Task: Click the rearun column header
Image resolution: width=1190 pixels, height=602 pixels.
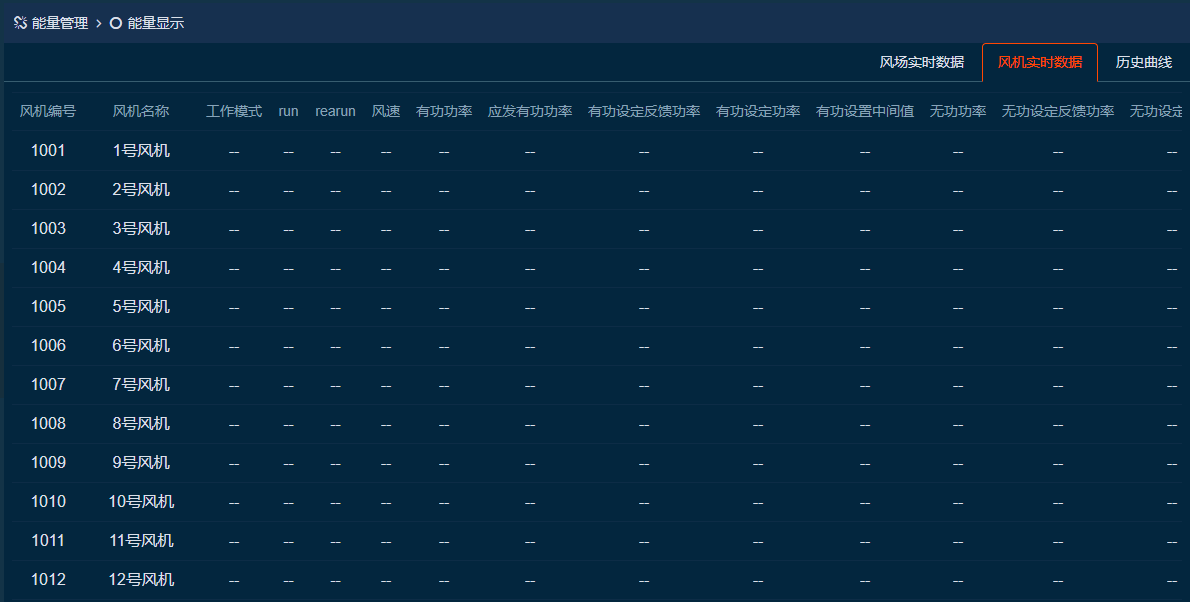Action: tap(335, 111)
